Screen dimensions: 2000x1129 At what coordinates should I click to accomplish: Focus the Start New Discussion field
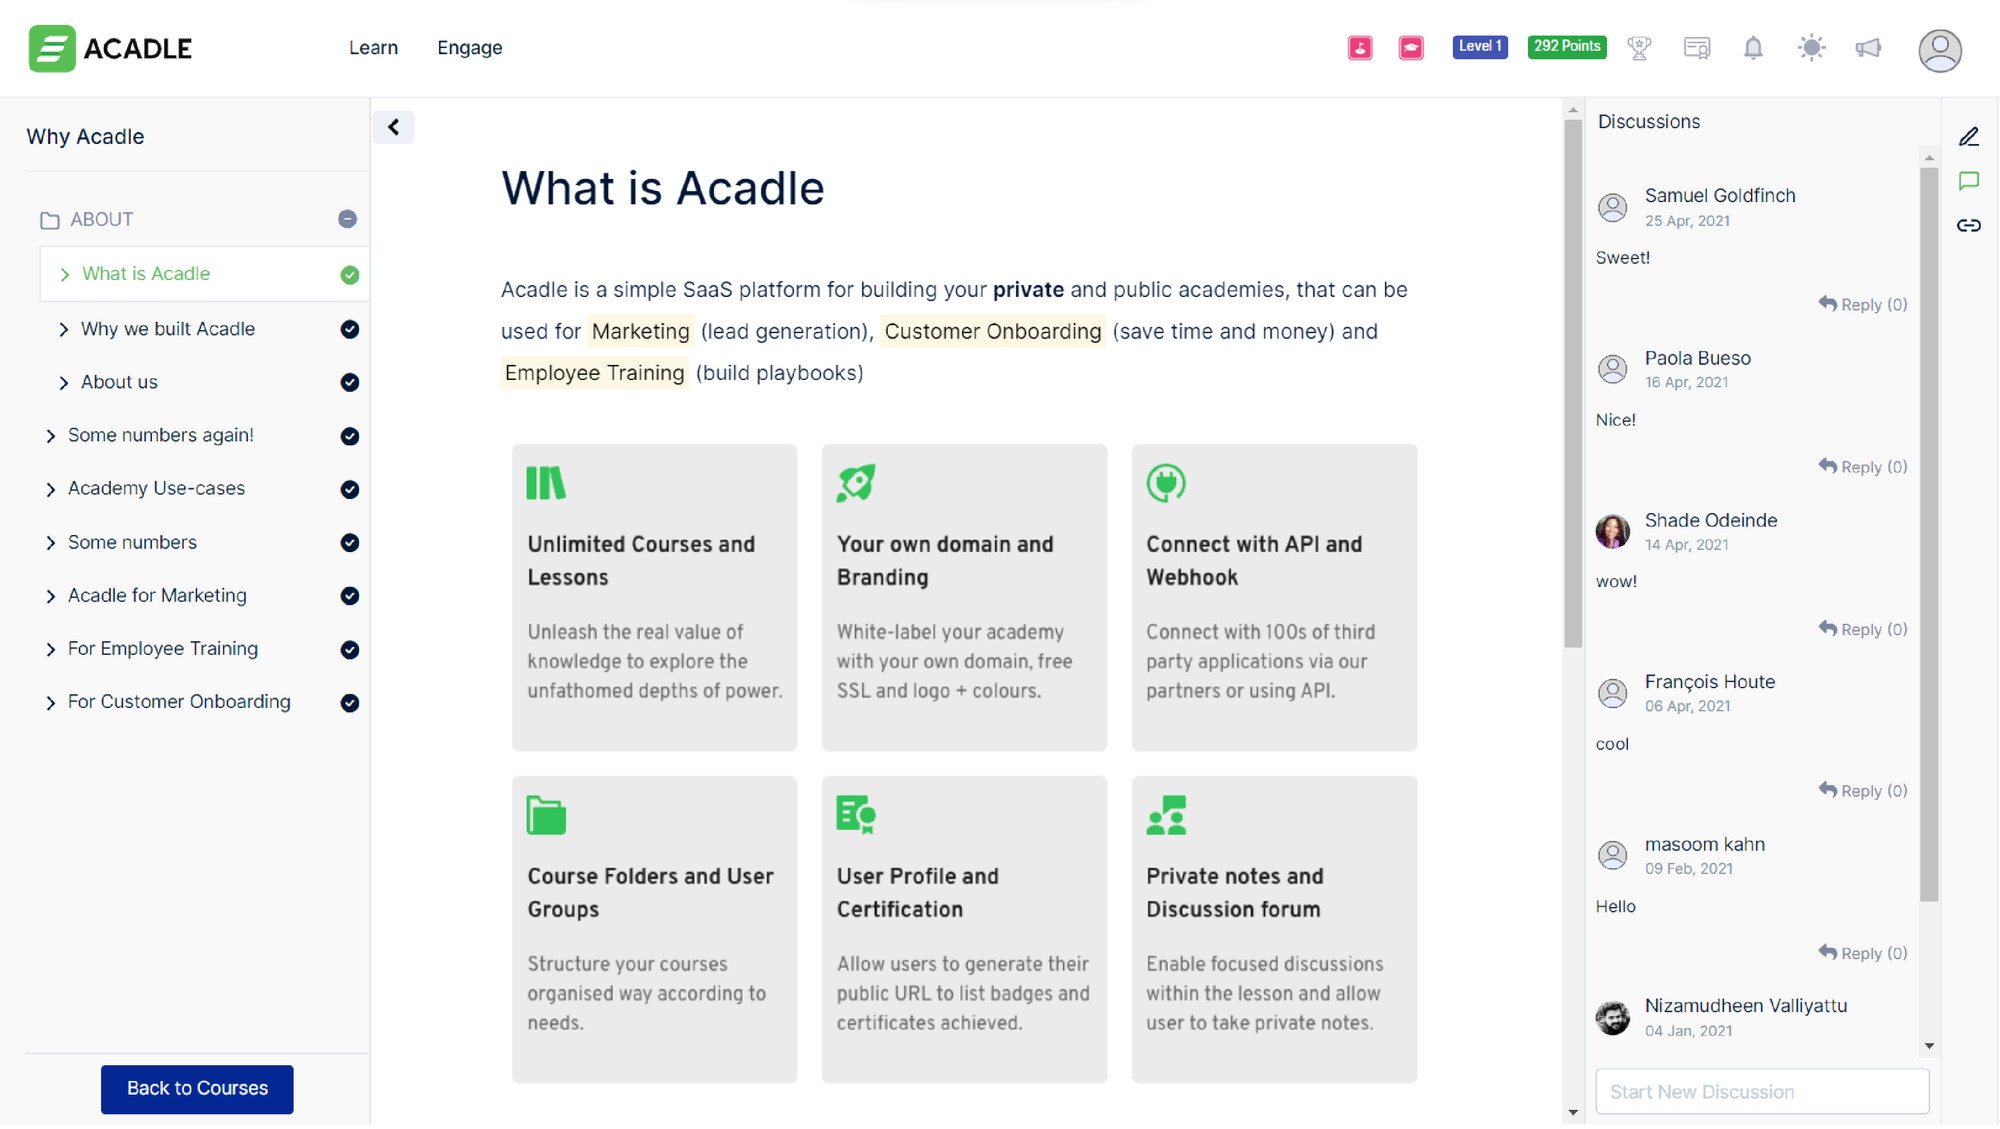coord(1762,1092)
